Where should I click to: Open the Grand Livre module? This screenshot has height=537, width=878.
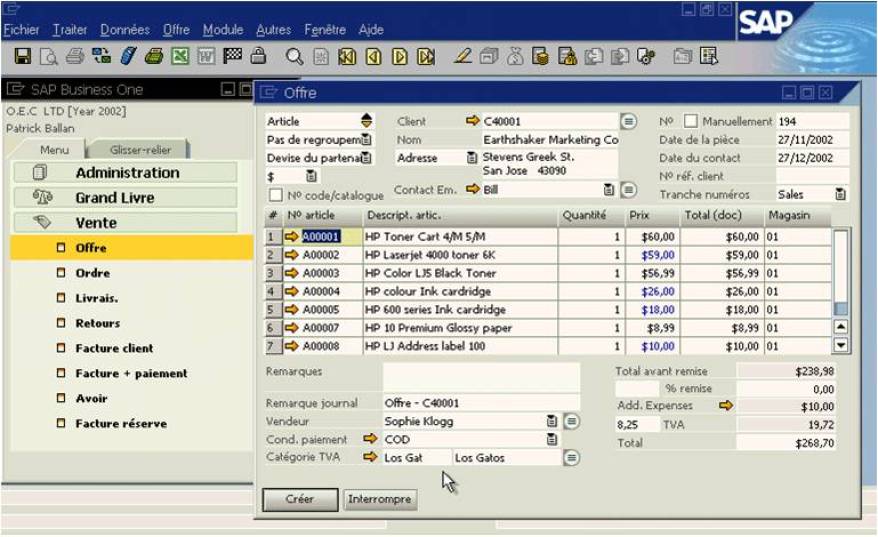coord(125,198)
